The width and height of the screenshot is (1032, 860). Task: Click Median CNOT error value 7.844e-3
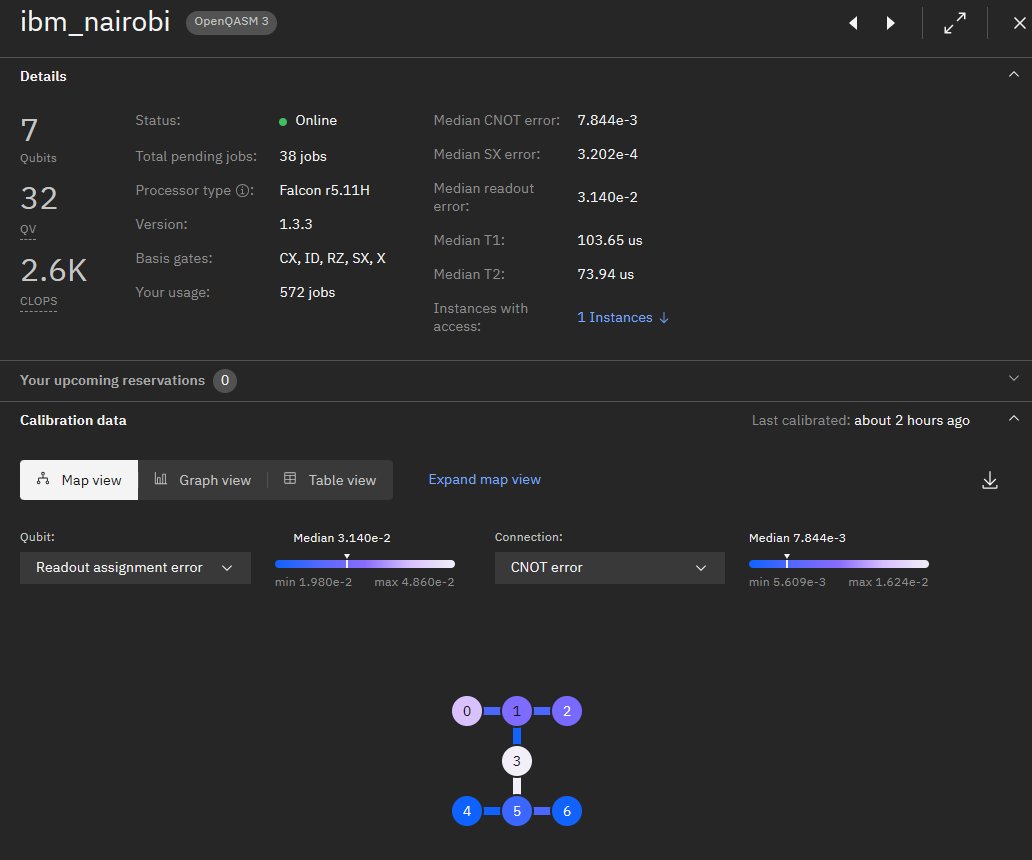tap(607, 120)
